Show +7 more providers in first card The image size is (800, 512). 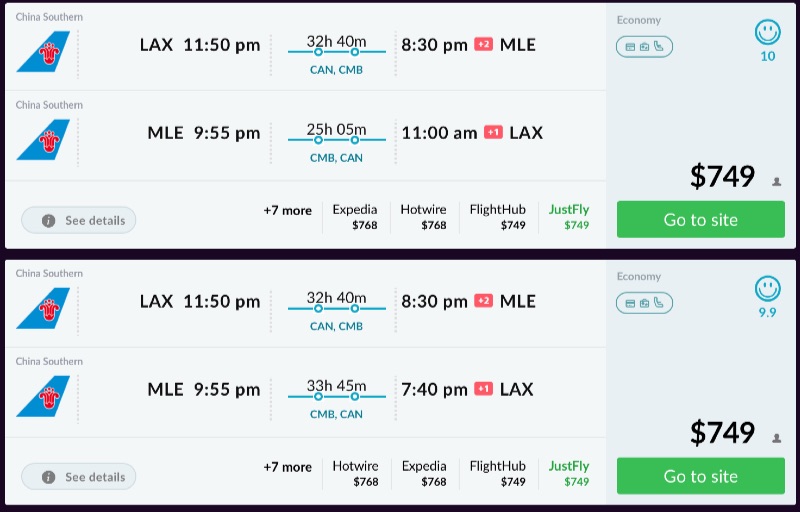coord(287,210)
